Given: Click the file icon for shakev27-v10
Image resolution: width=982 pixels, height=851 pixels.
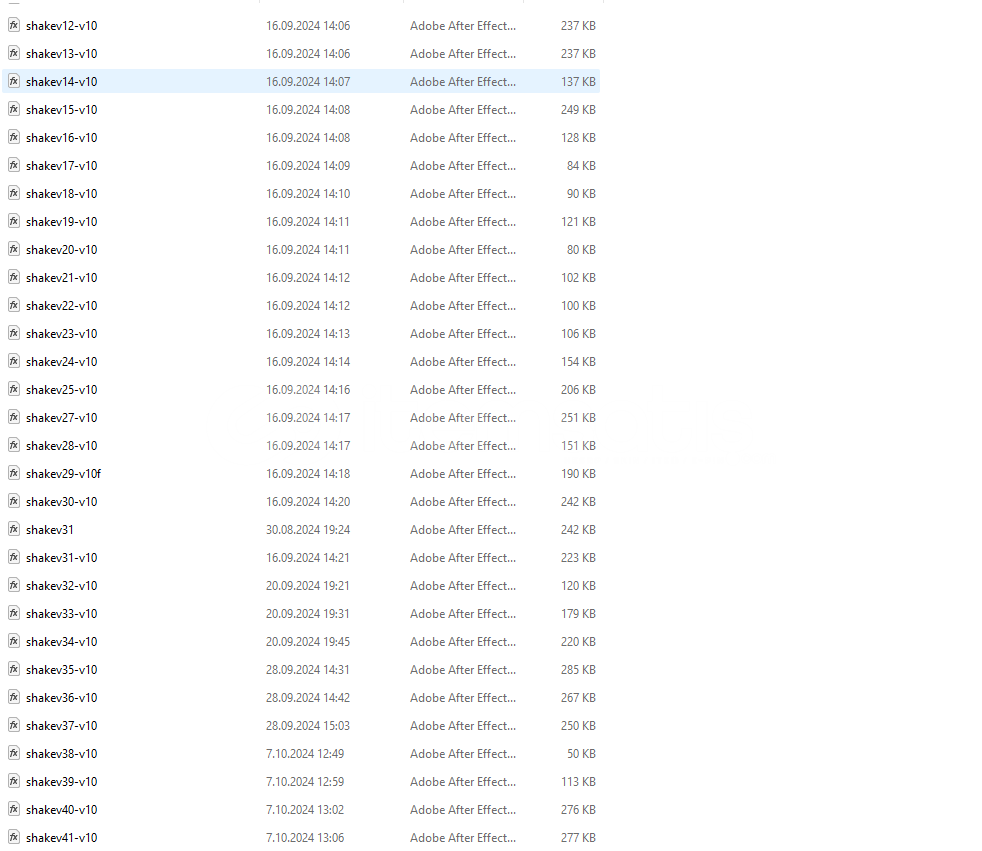Looking at the screenshot, I should tap(14, 417).
